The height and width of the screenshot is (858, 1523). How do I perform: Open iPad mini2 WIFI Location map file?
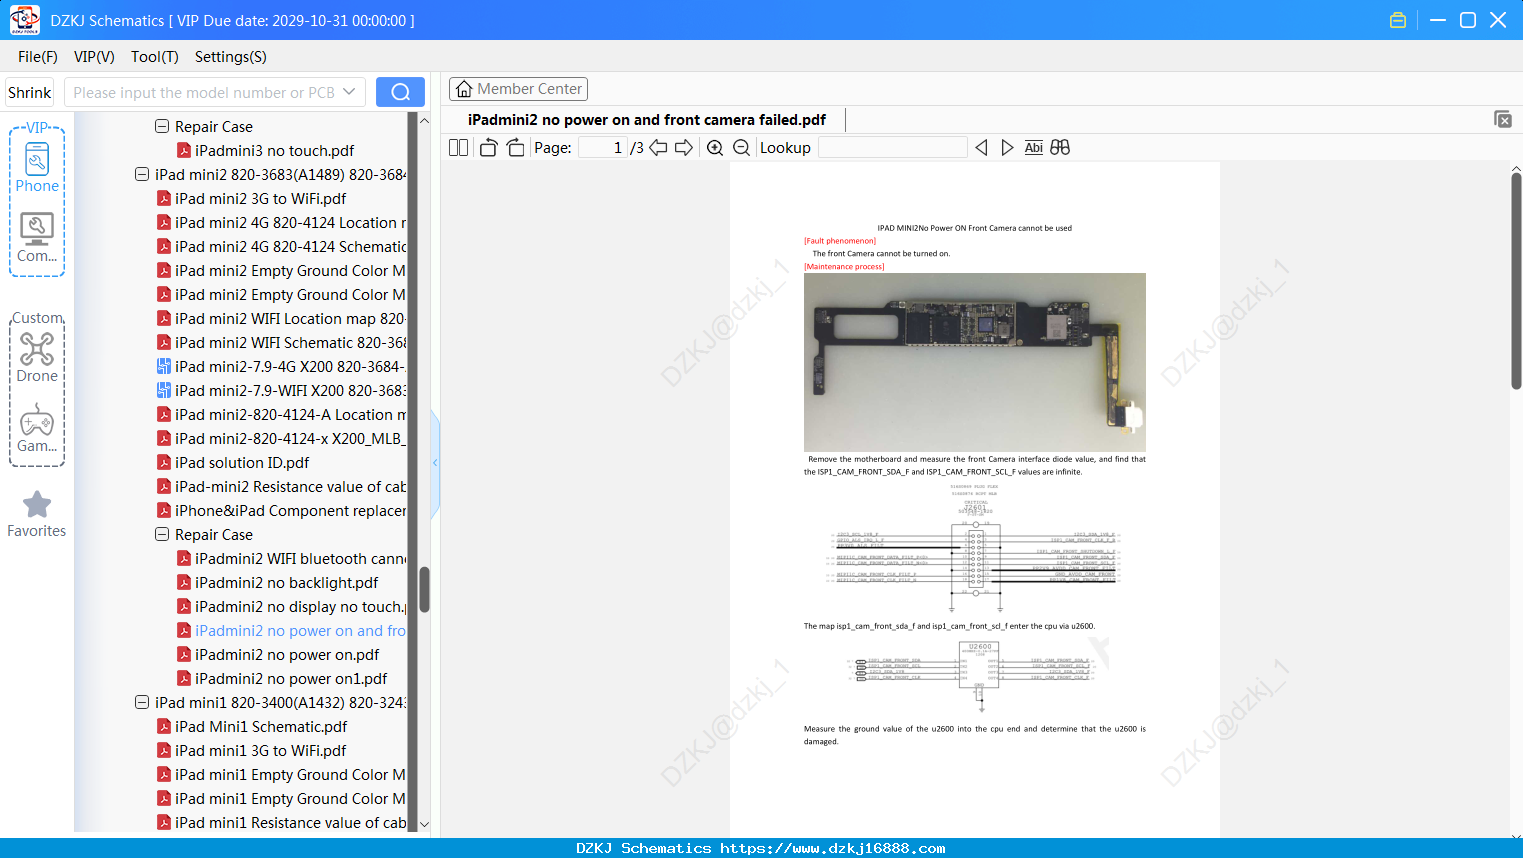tap(281, 318)
